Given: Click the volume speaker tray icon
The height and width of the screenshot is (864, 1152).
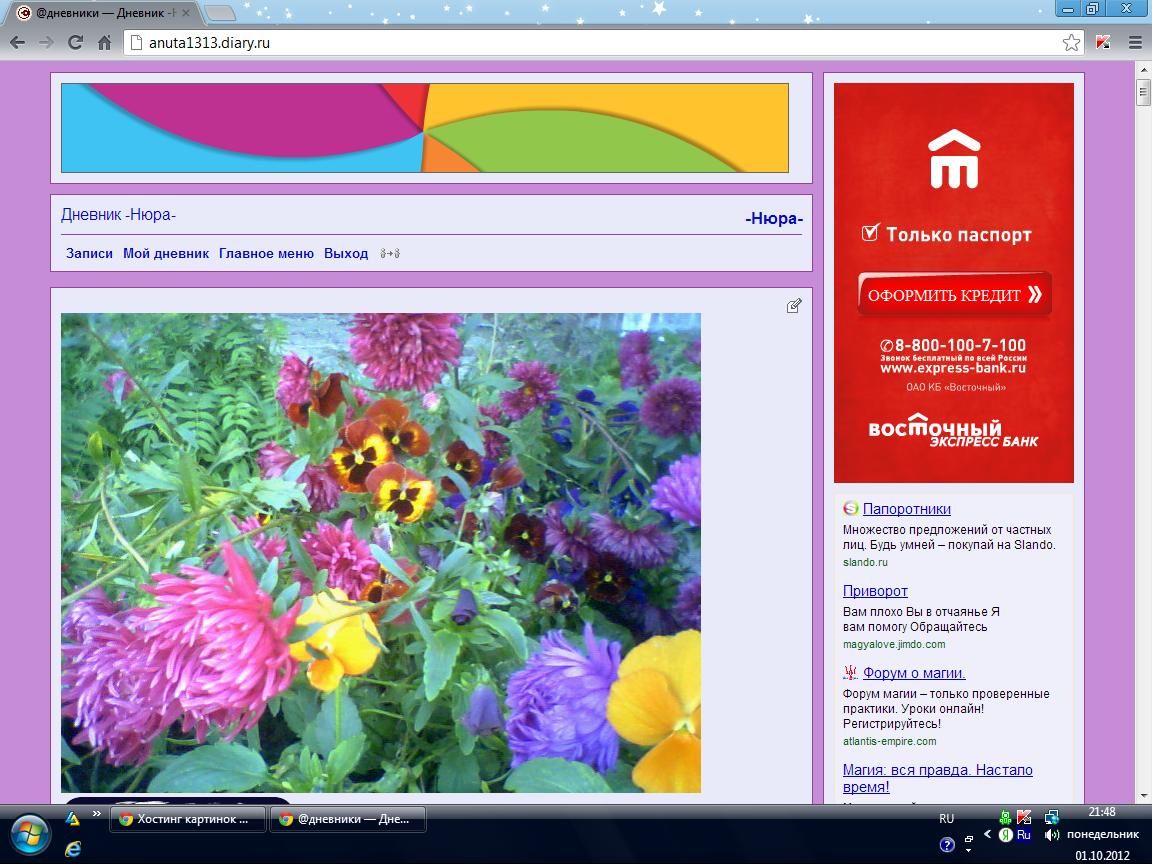Looking at the screenshot, I should click(x=1052, y=835).
